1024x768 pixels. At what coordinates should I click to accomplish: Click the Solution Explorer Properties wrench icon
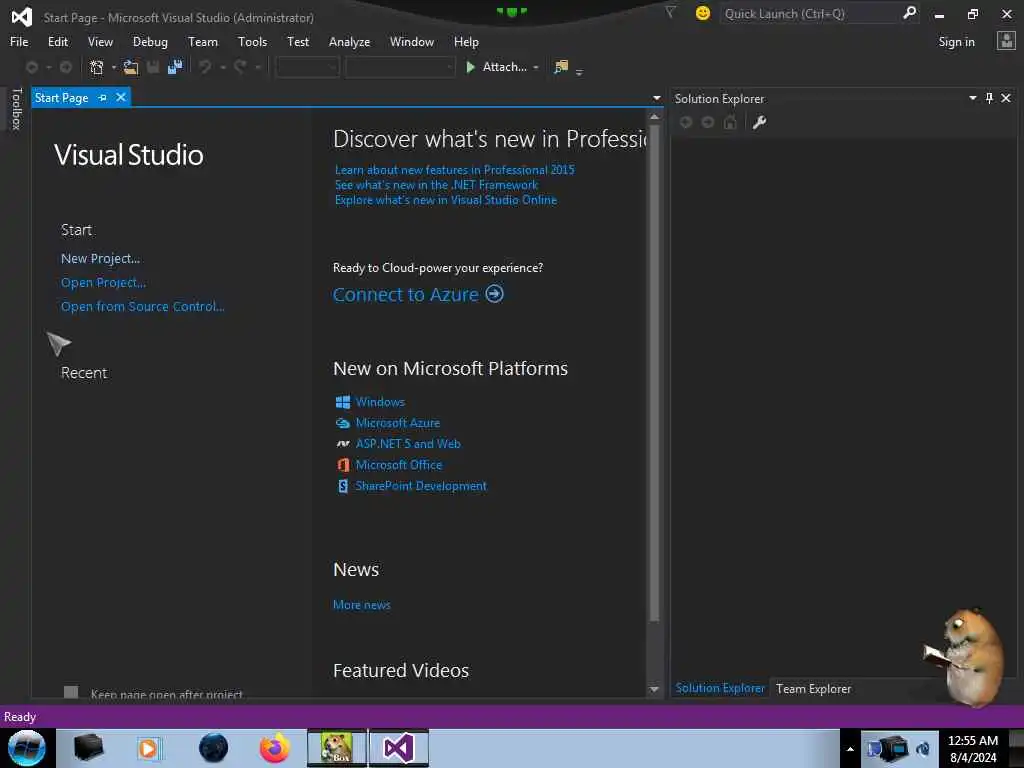pos(759,122)
